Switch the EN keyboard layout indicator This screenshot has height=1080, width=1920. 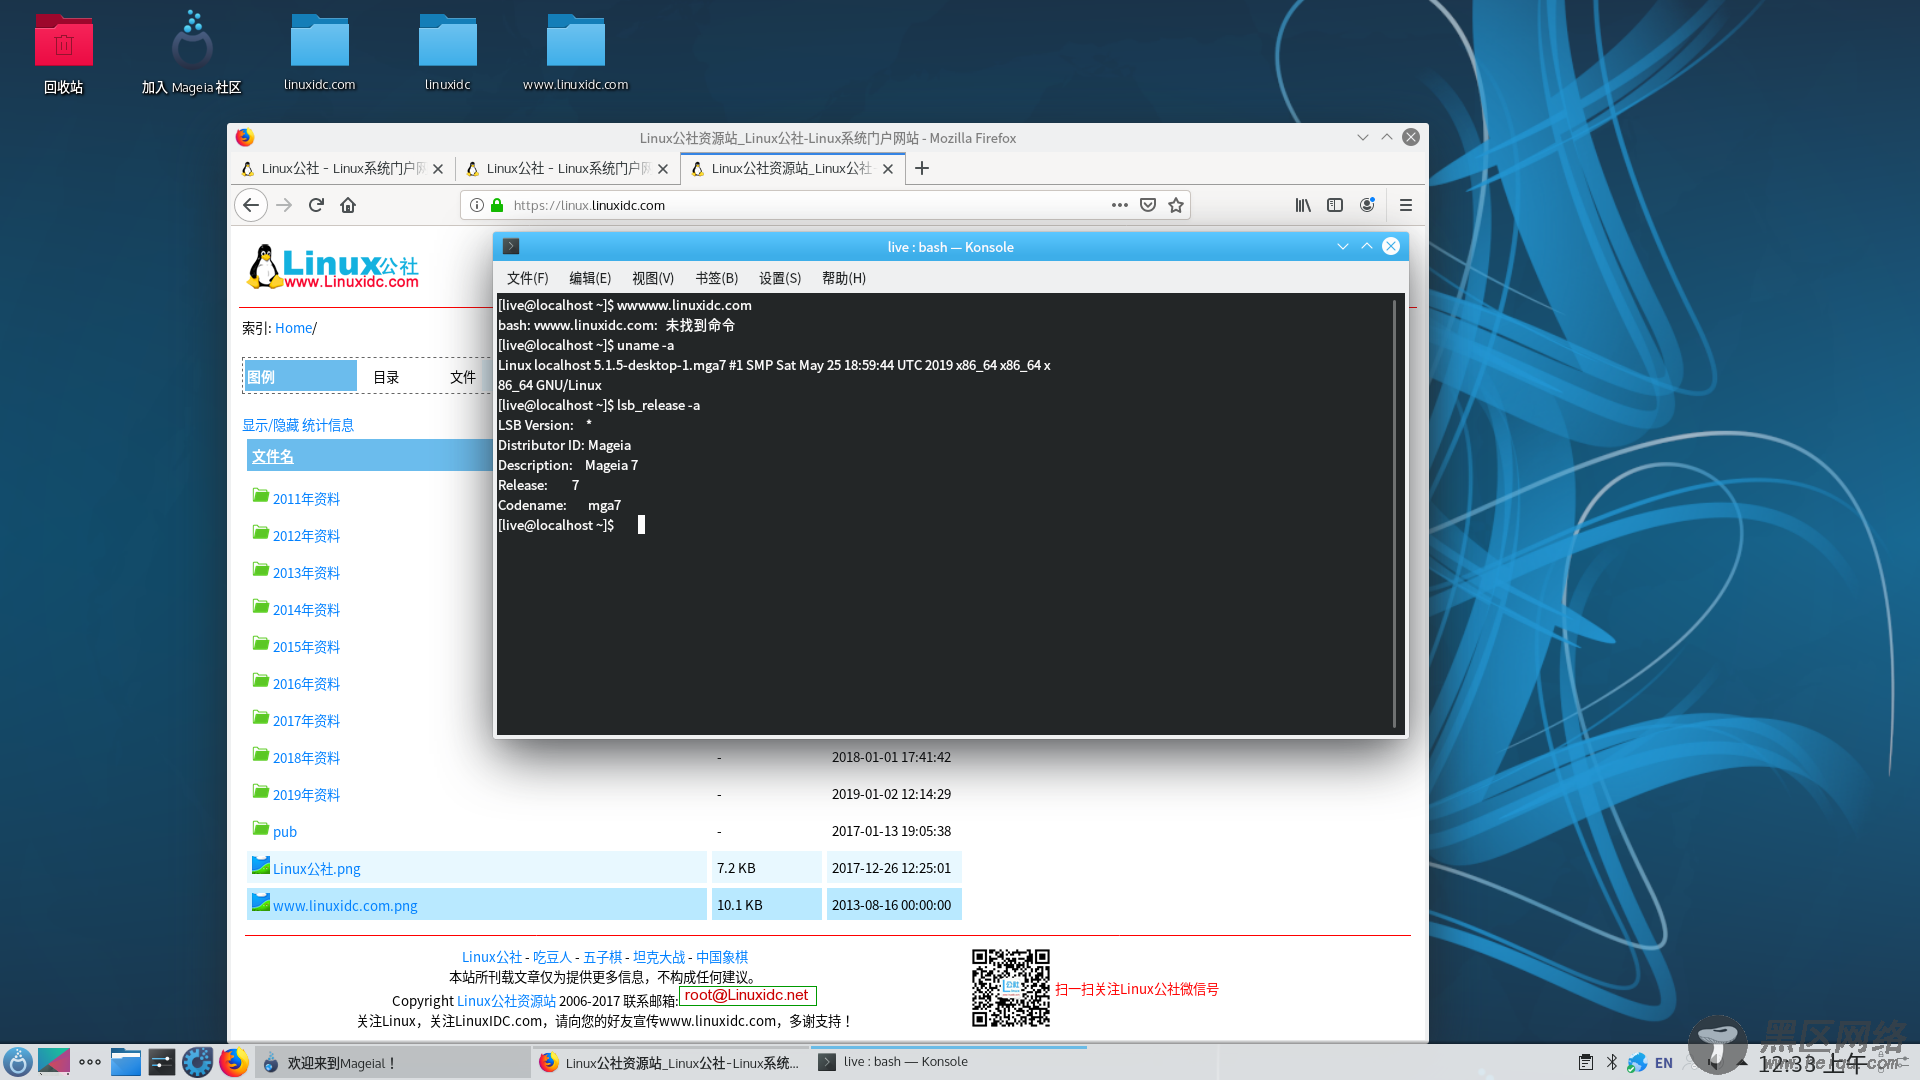(x=1664, y=1063)
